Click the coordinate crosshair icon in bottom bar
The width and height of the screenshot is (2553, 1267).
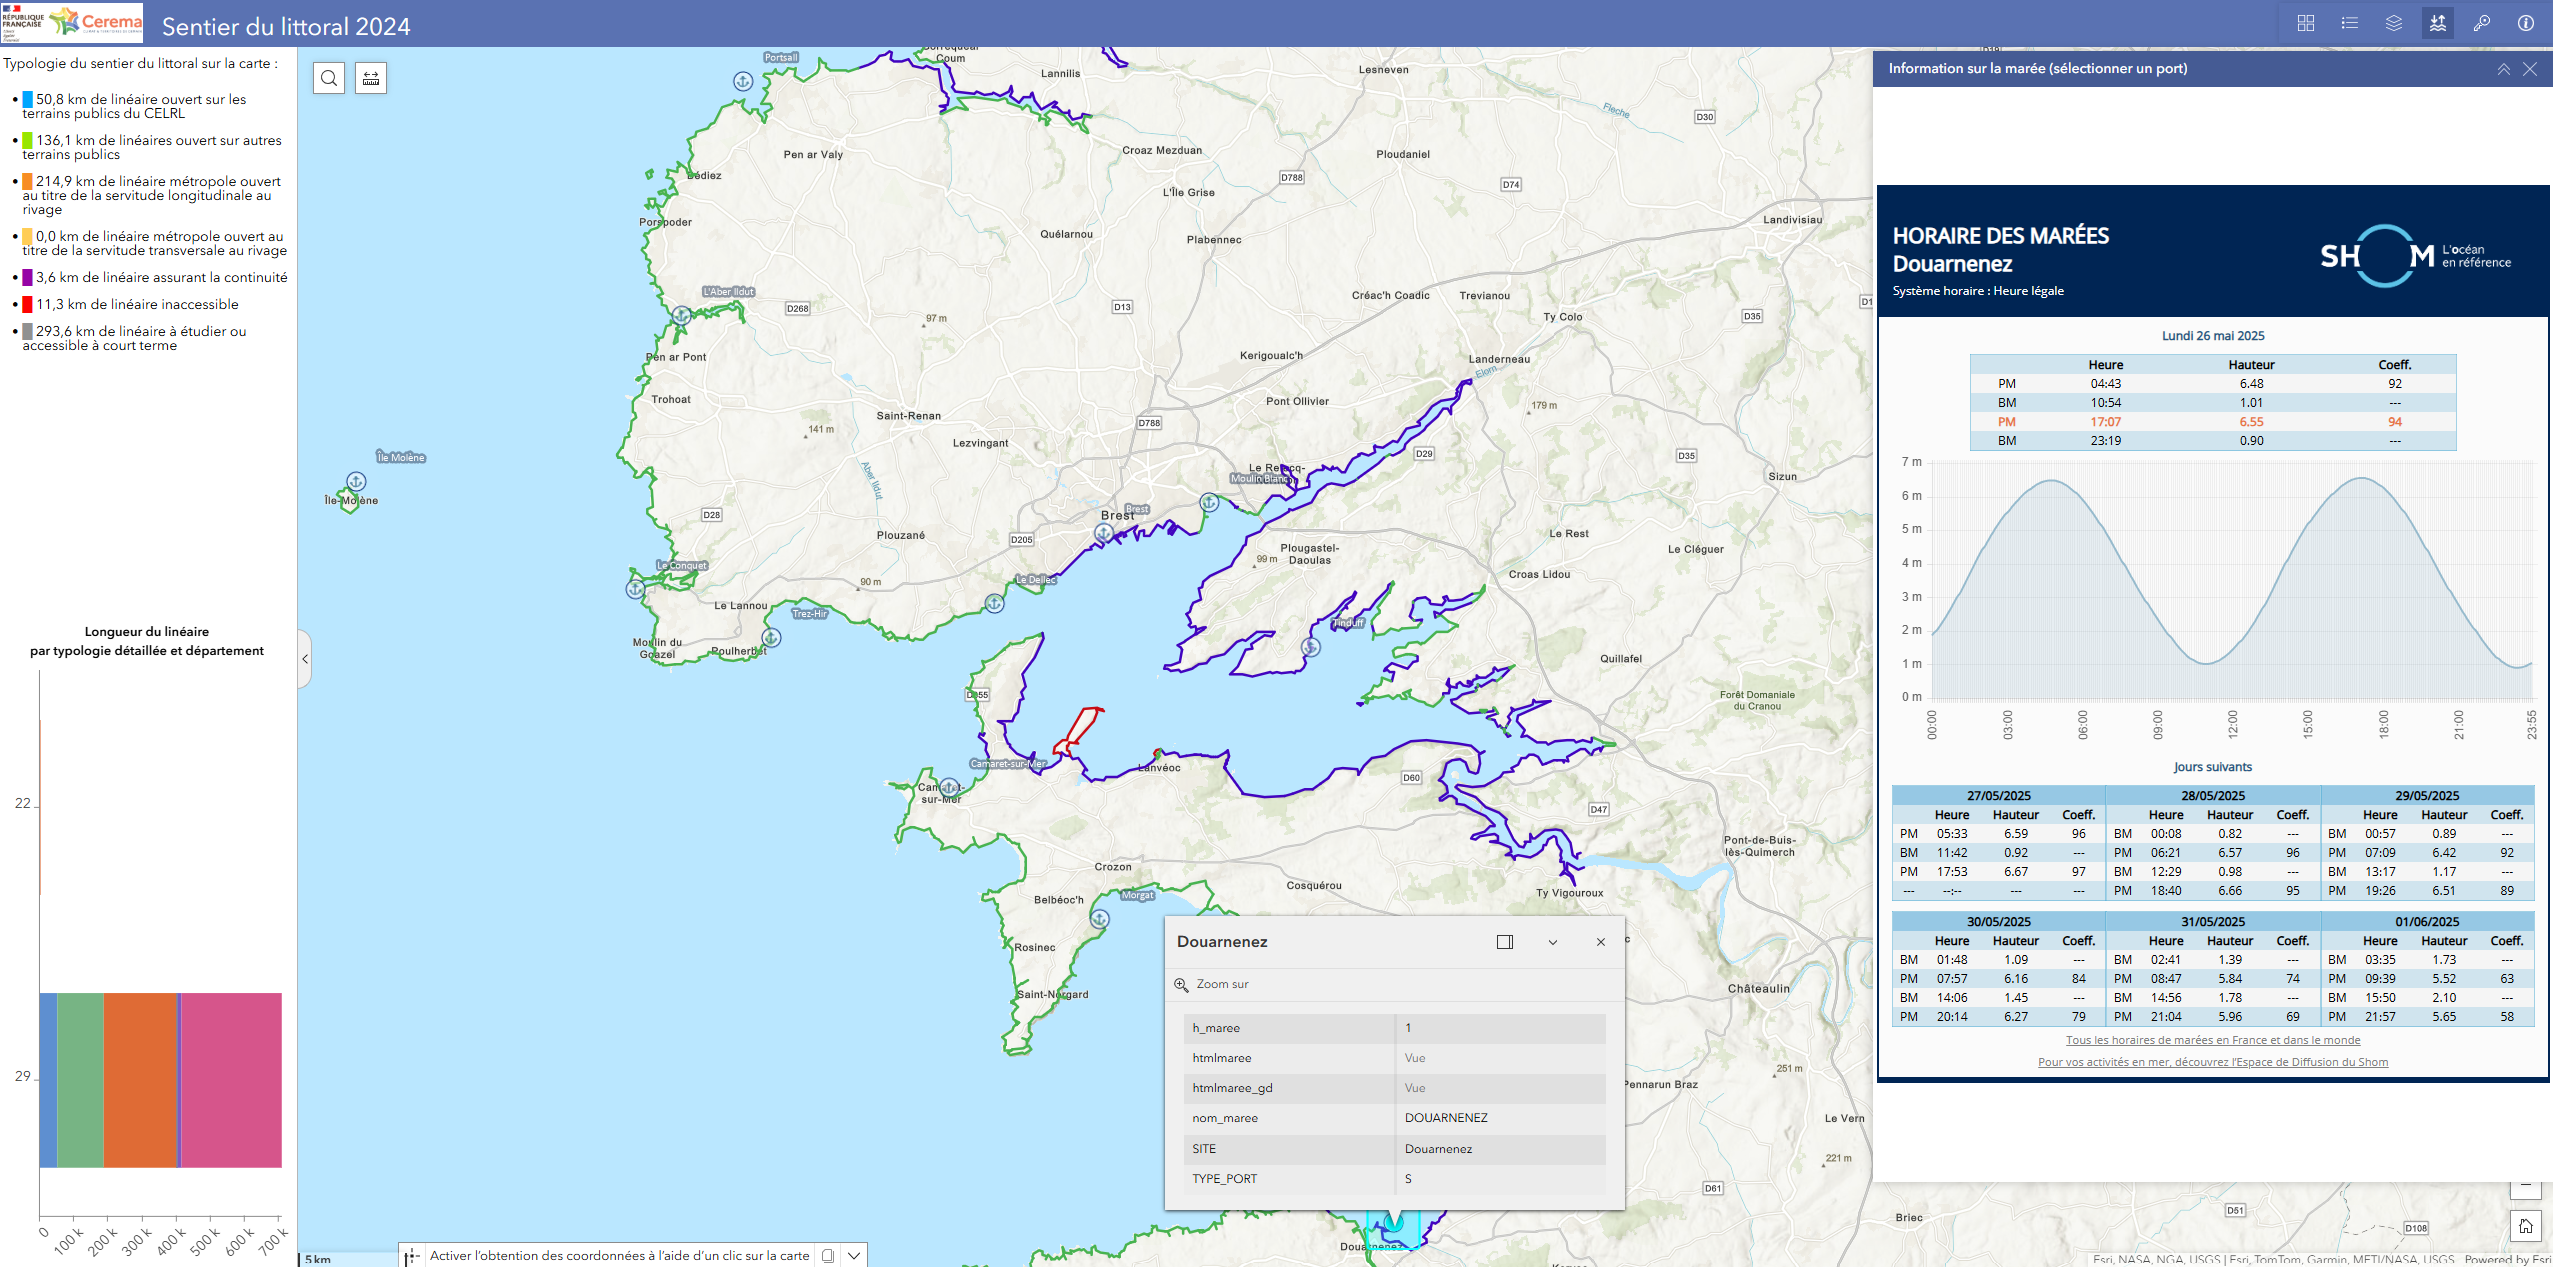point(412,1256)
